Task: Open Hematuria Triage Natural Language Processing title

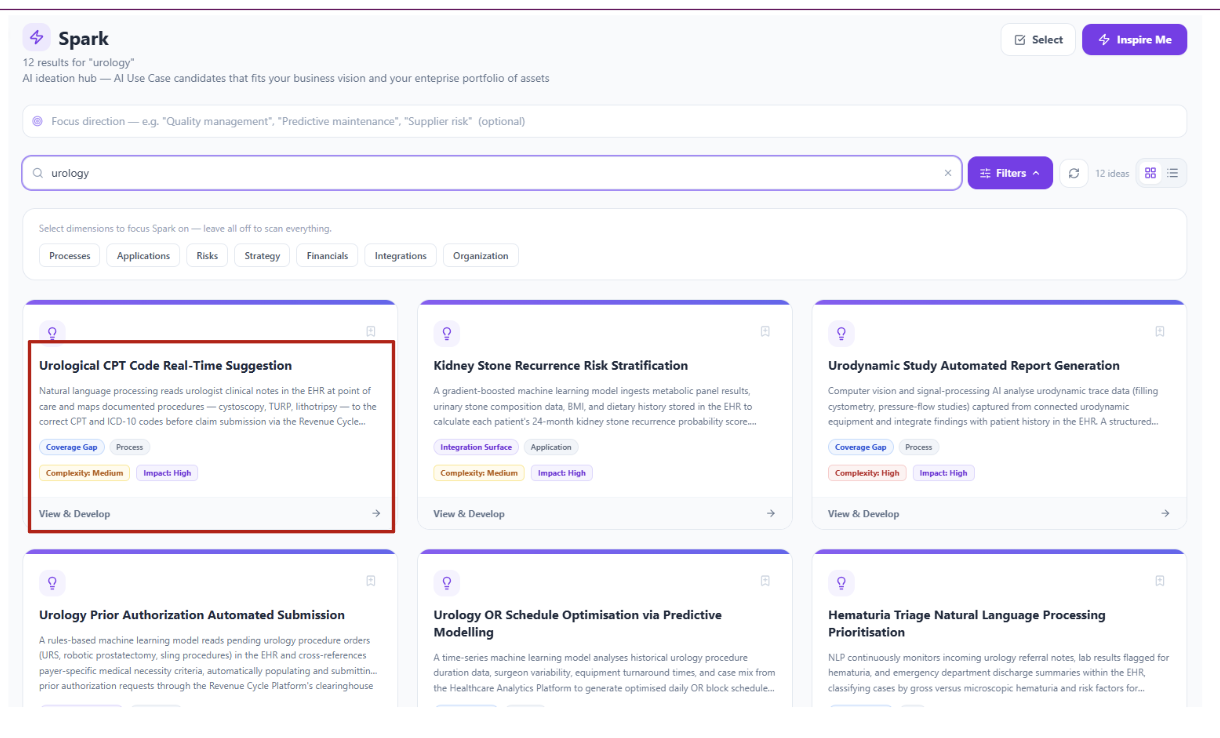Action: (x=967, y=623)
